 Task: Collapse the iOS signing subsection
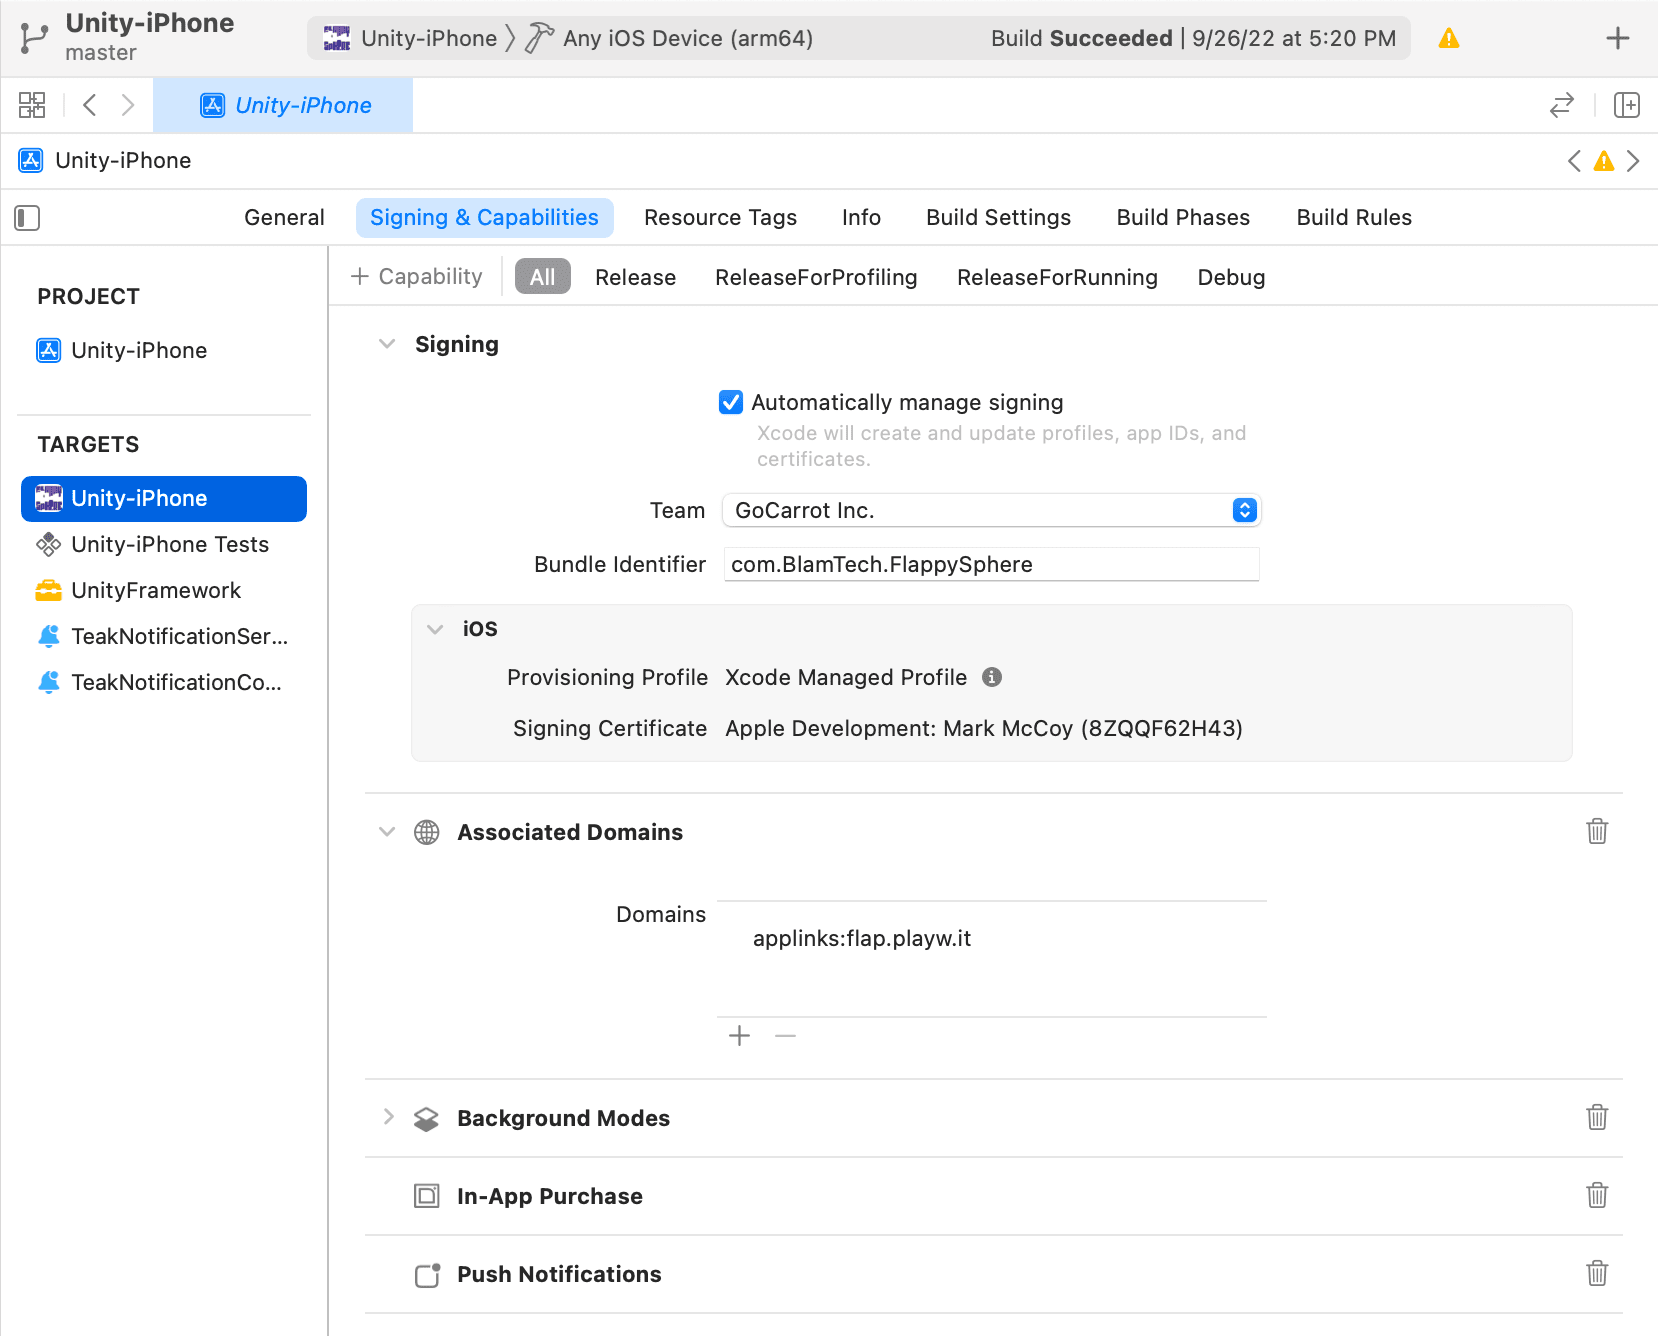435,629
